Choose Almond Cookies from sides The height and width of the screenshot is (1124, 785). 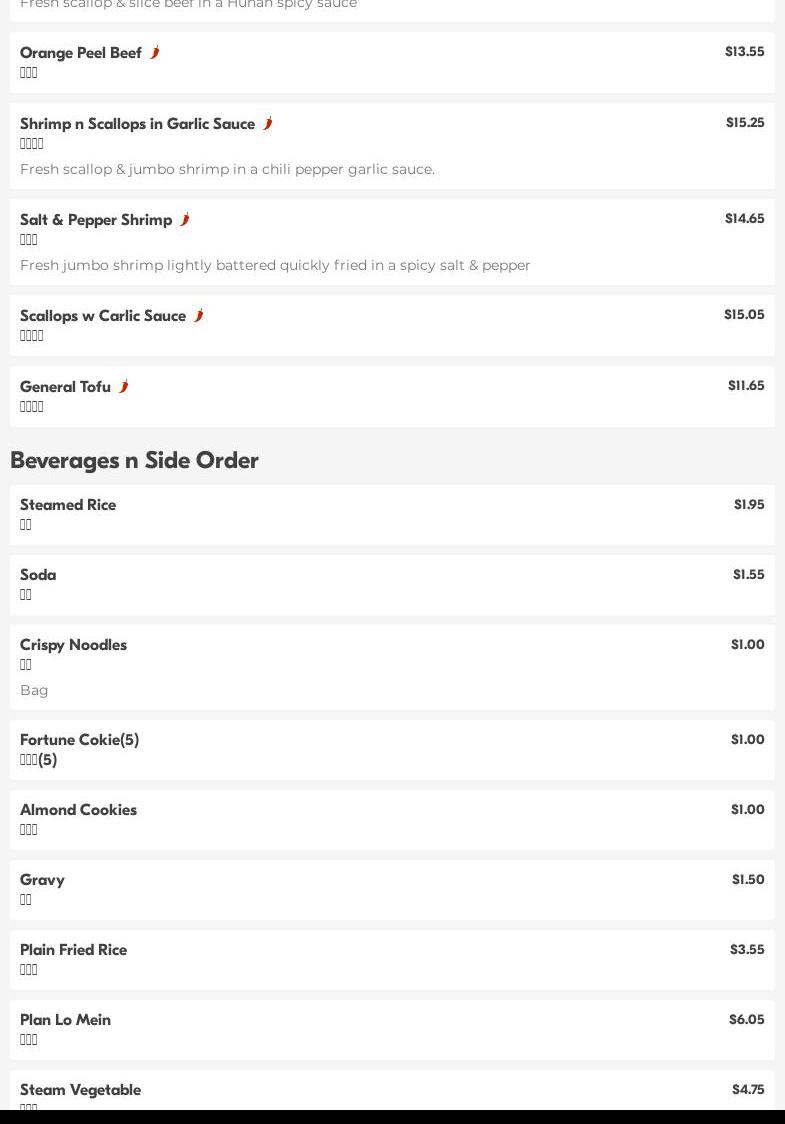(x=78, y=810)
